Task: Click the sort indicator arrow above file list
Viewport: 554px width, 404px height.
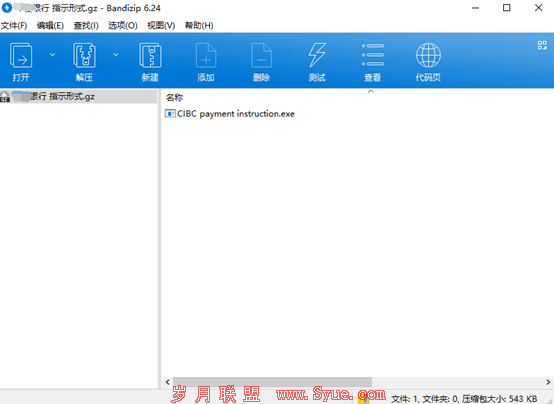Action: 371,92
